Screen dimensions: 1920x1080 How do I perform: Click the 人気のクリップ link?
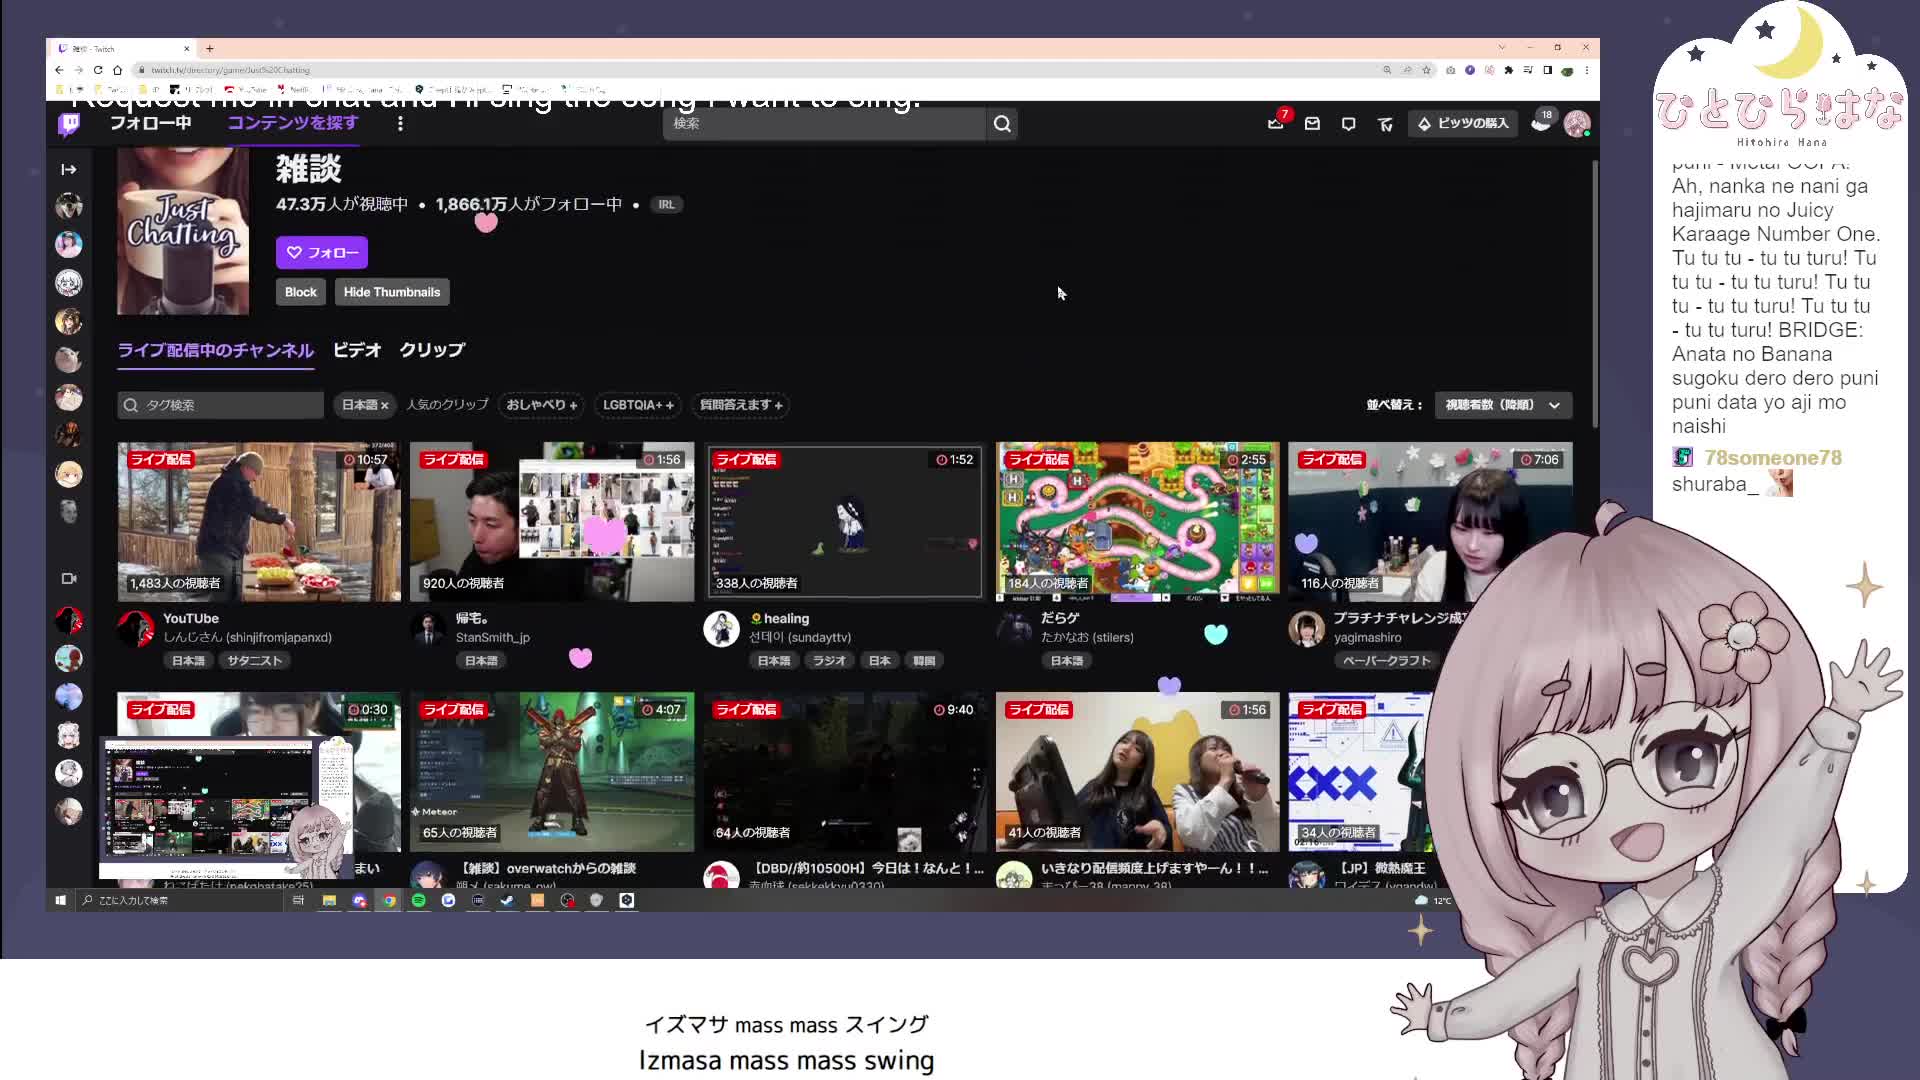point(447,405)
